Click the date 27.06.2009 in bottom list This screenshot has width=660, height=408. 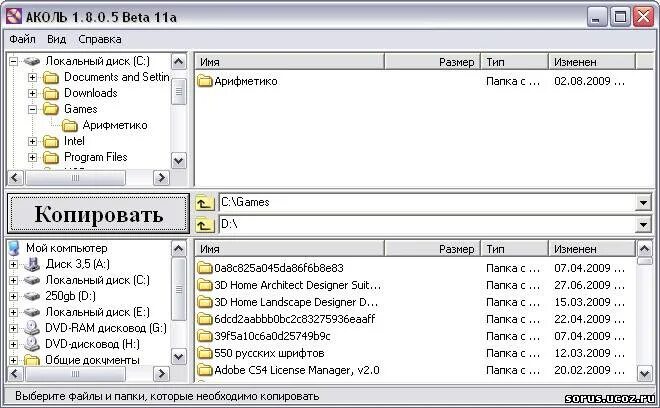589,285
